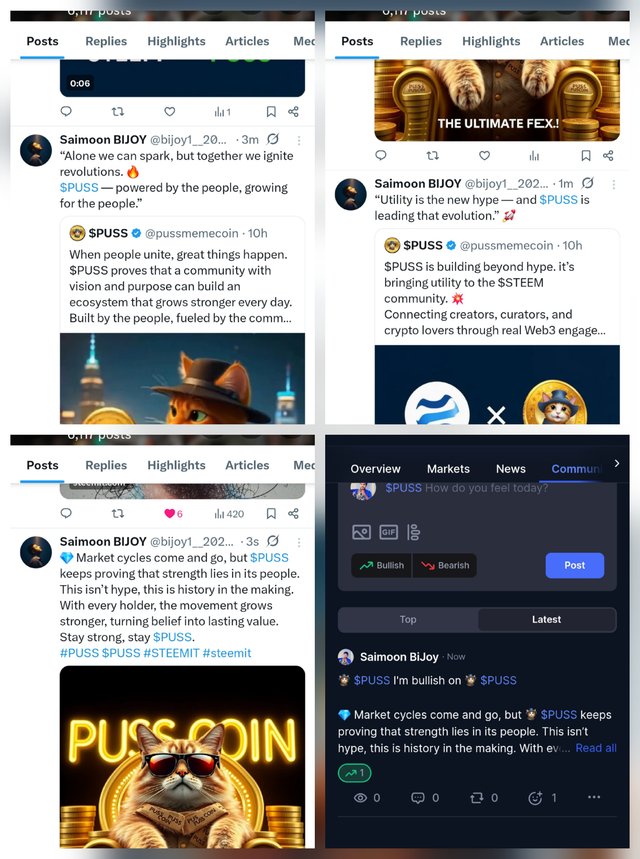Viewport: 640px width, 859px height.
Task: Select the Bullish sentiment toggle
Action: coord(382,565)
